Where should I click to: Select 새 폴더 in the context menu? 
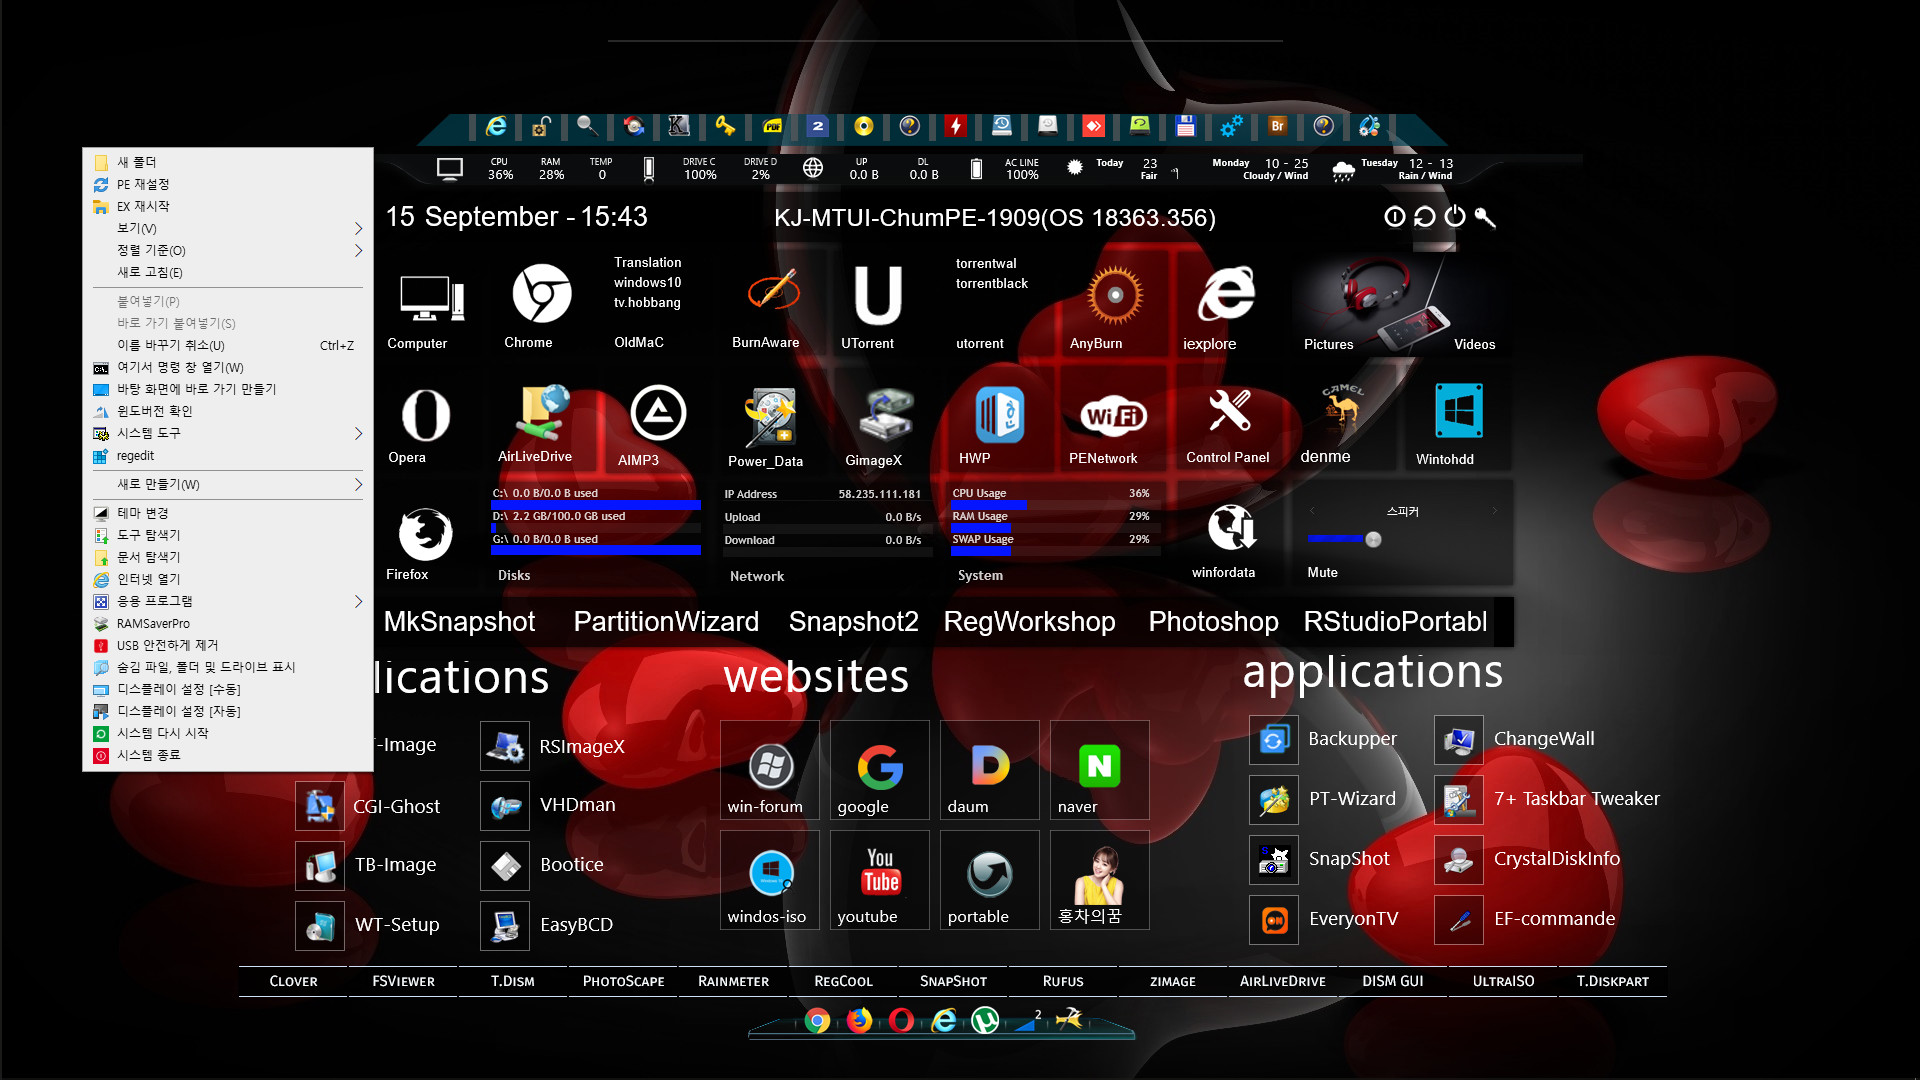[x=228, y=162]
